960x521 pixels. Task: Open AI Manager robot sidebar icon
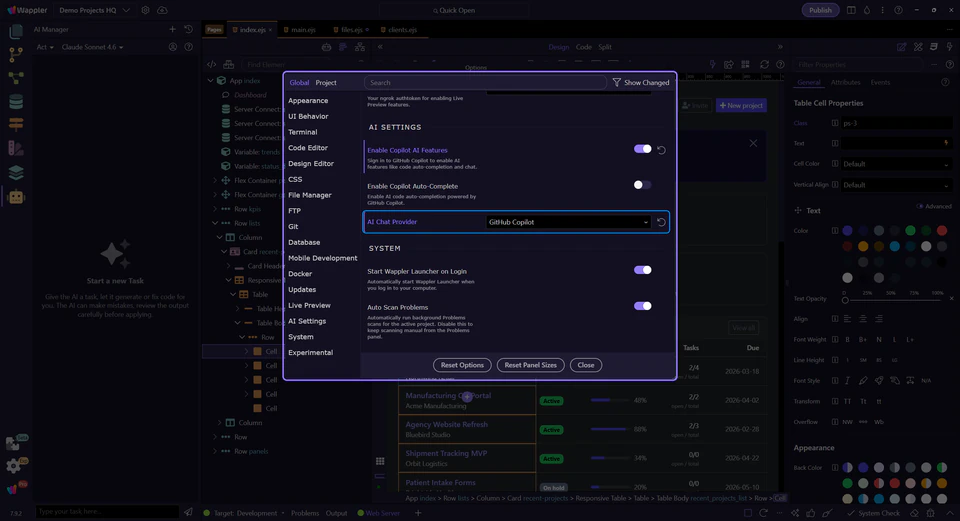pyautogui.click(x=16, y=197)
